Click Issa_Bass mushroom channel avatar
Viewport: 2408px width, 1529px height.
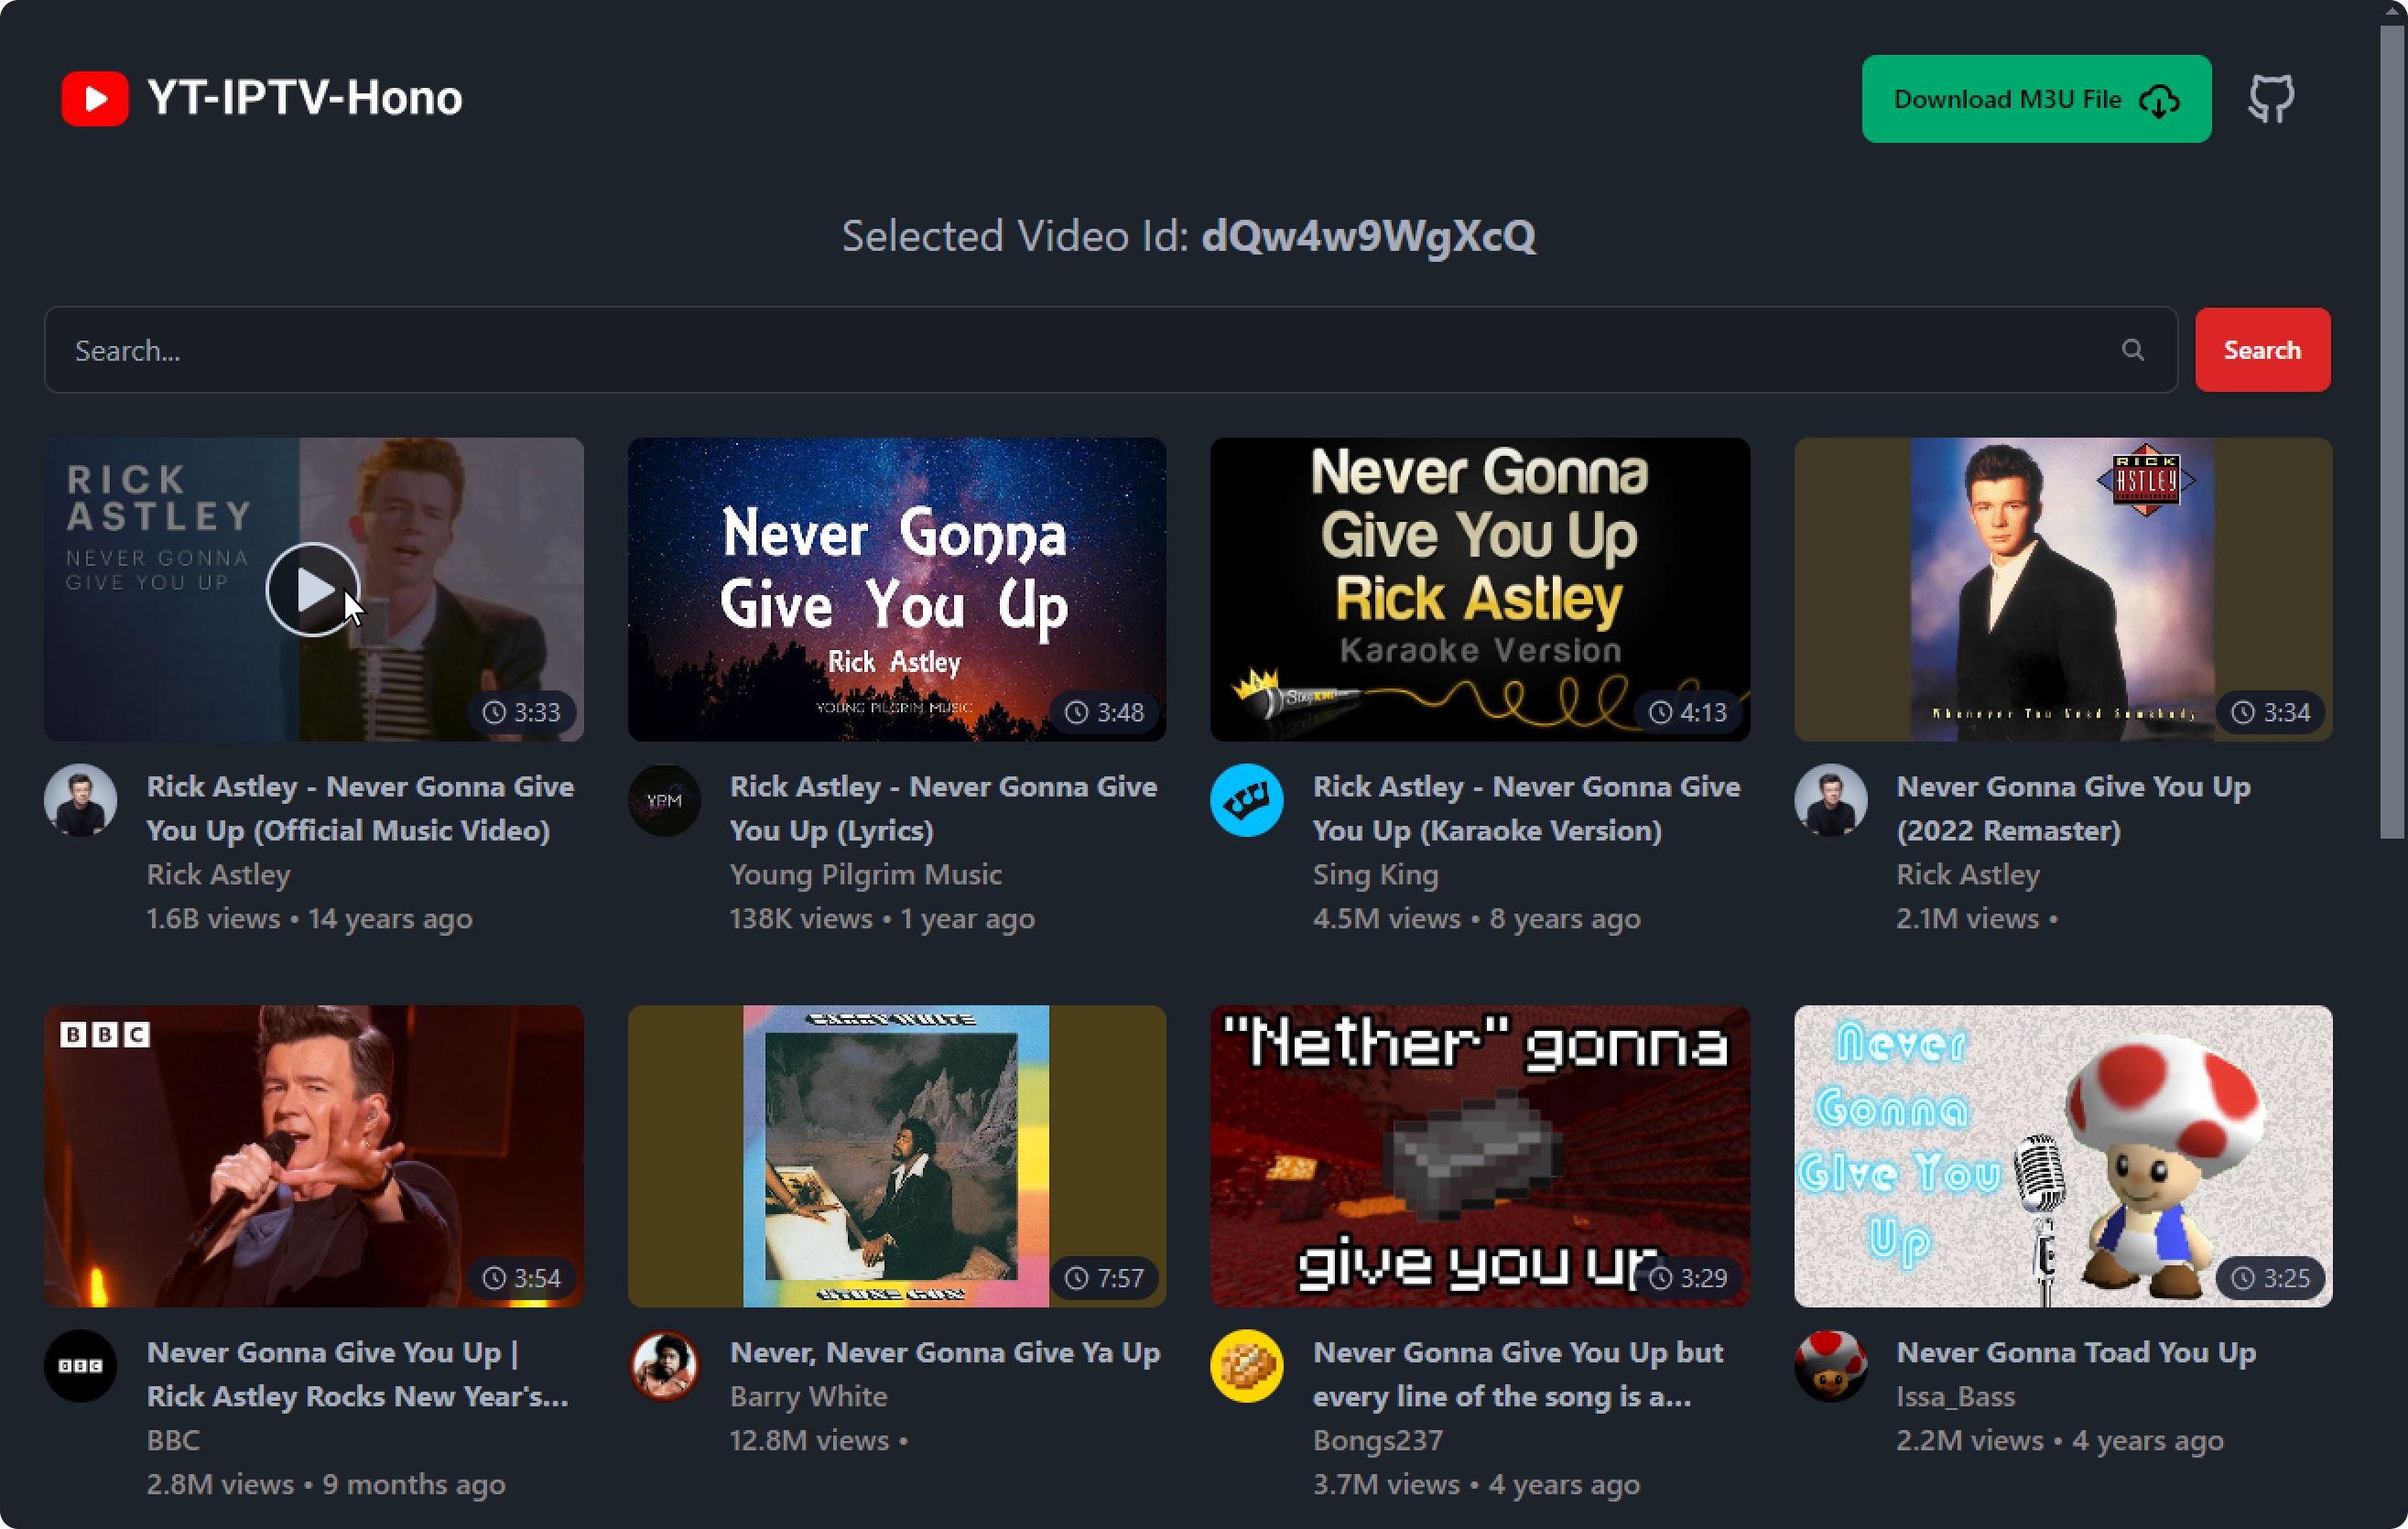click(x=1830, y=1365)
